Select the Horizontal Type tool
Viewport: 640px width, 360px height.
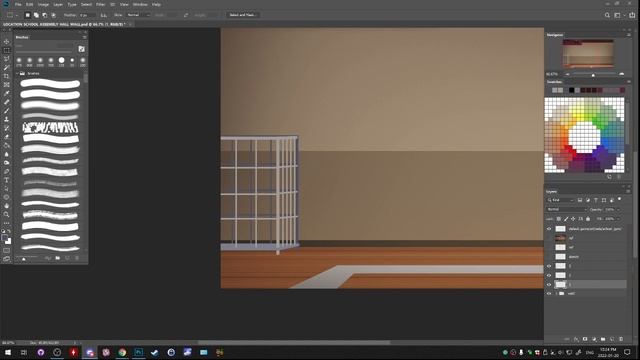click(x=7, y=180)
